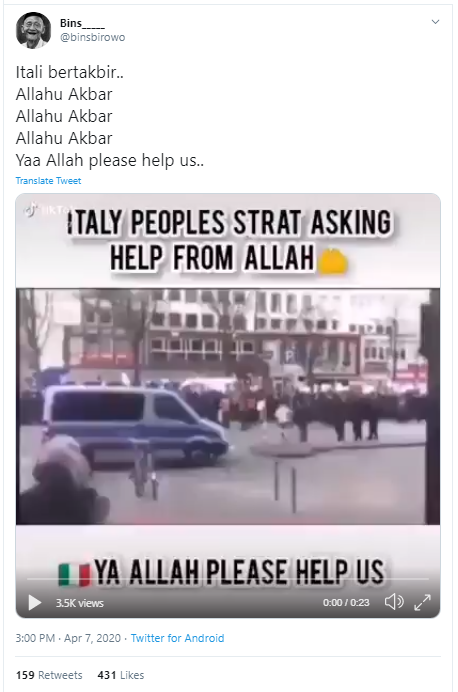The image size is (458, 692).
Task: Open the 3:00 PM Apr 7, 2020 timestamp
Action: (68, 638)
